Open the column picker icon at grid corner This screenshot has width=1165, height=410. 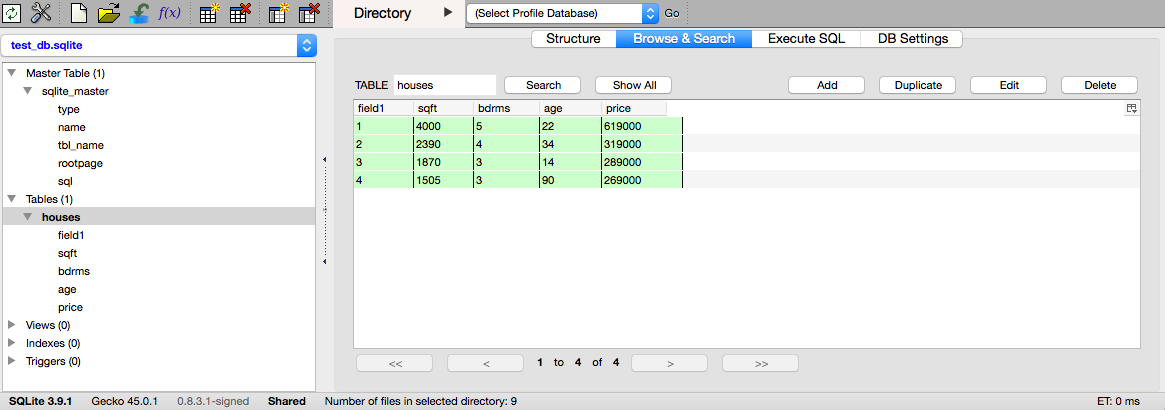tap(1131, 108)
